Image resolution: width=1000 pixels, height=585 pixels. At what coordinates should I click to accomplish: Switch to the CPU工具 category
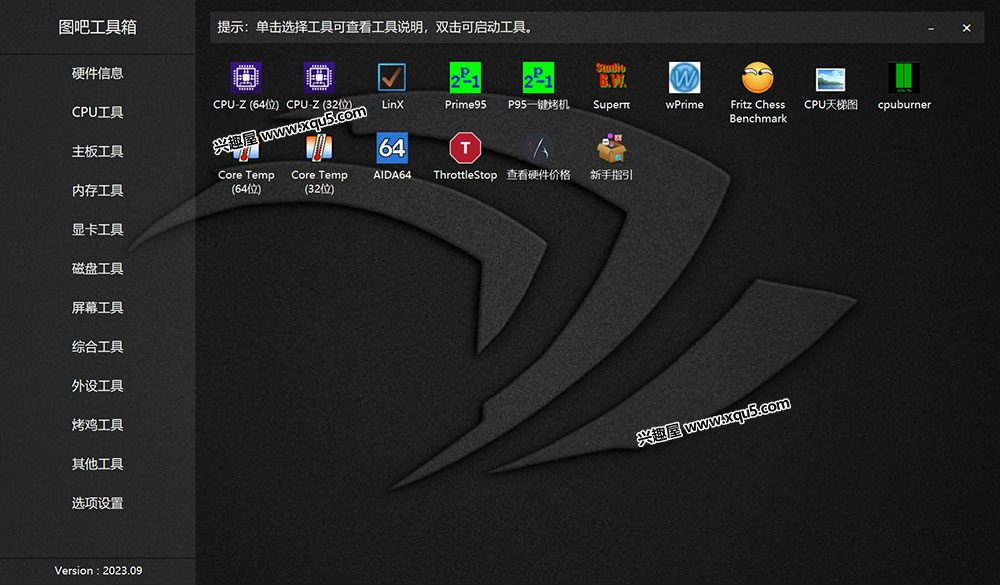98,112
